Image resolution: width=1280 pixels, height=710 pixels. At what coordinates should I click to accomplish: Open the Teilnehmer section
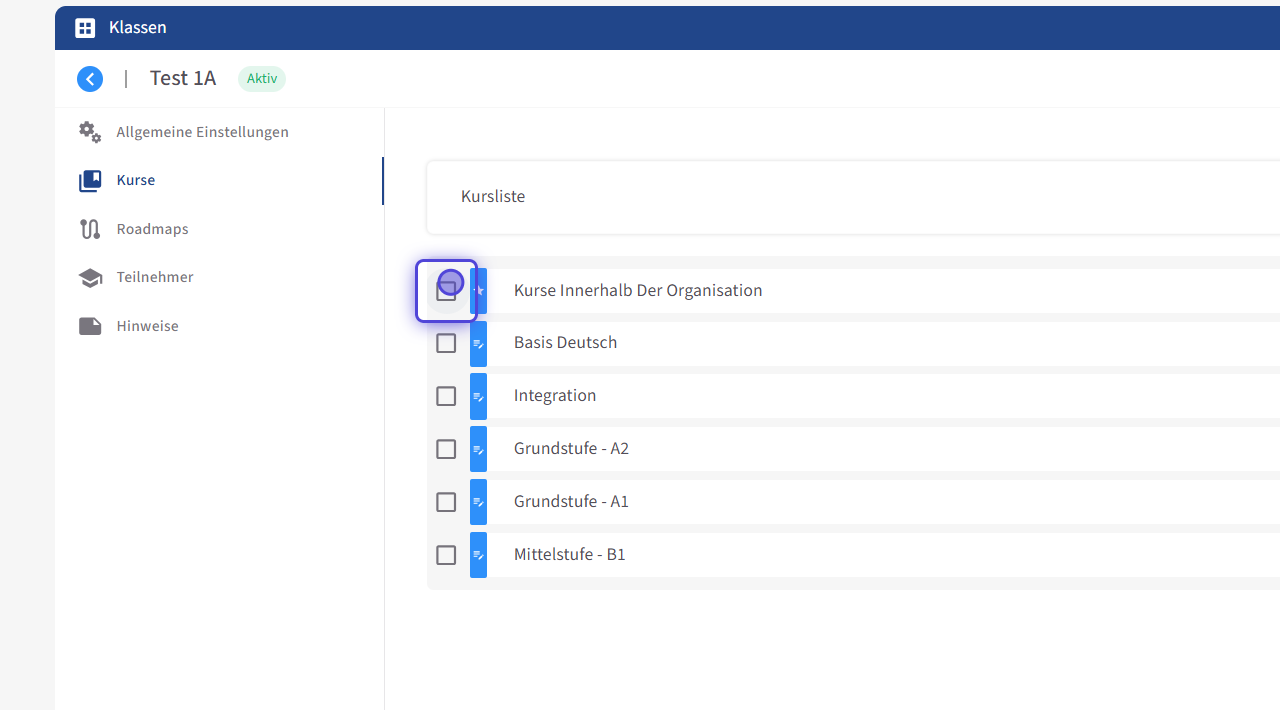pyautogui.click(x=155, y=277)
